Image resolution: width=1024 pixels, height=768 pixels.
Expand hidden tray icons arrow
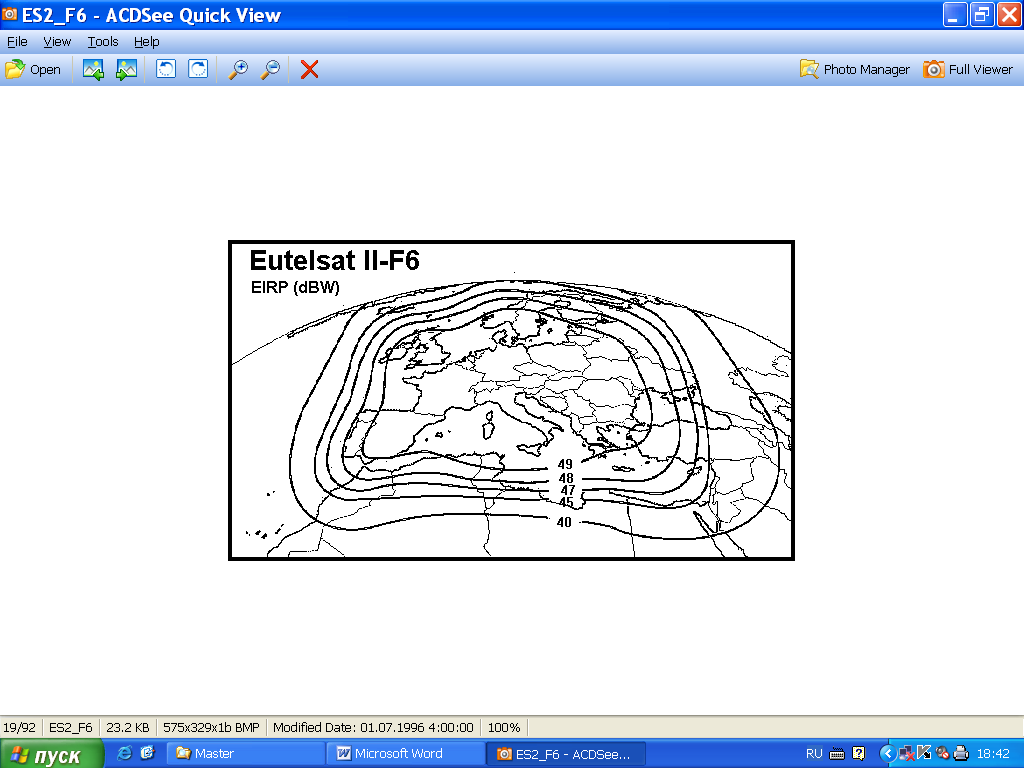pyautogui.click(x=887, y=754)
